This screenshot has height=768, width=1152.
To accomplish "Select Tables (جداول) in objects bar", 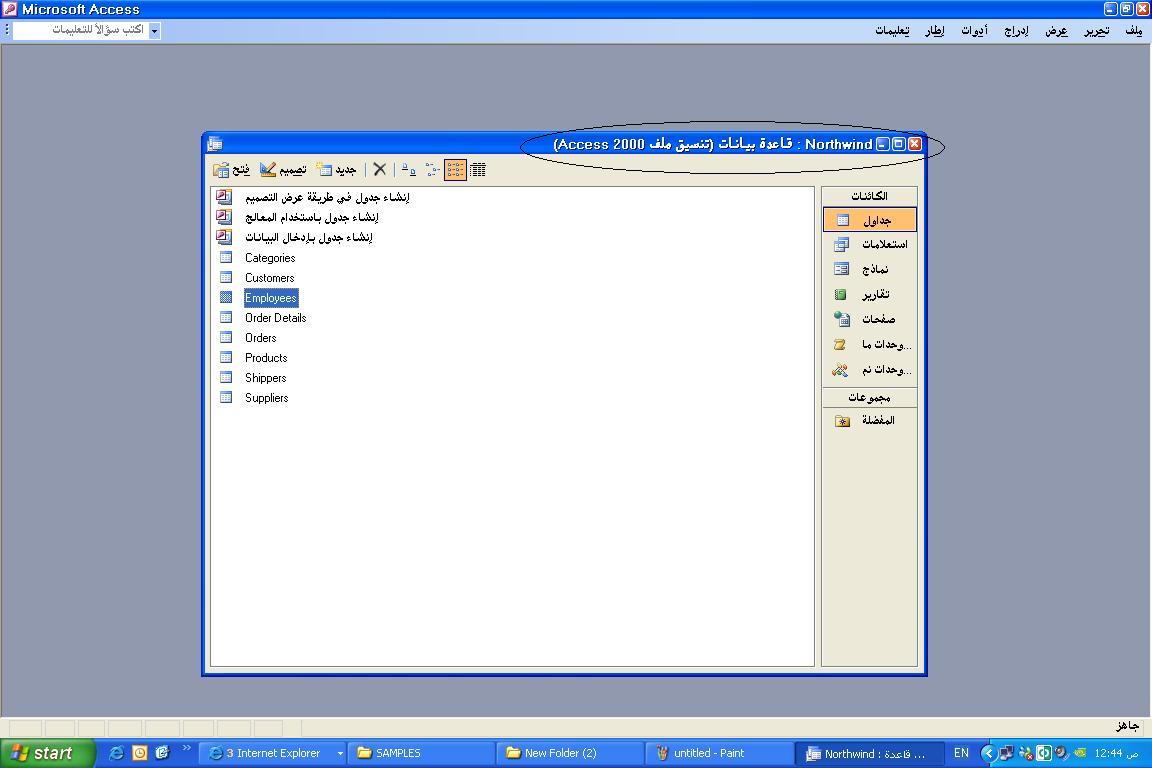I will pyautogui.click(x=870, y=220).
